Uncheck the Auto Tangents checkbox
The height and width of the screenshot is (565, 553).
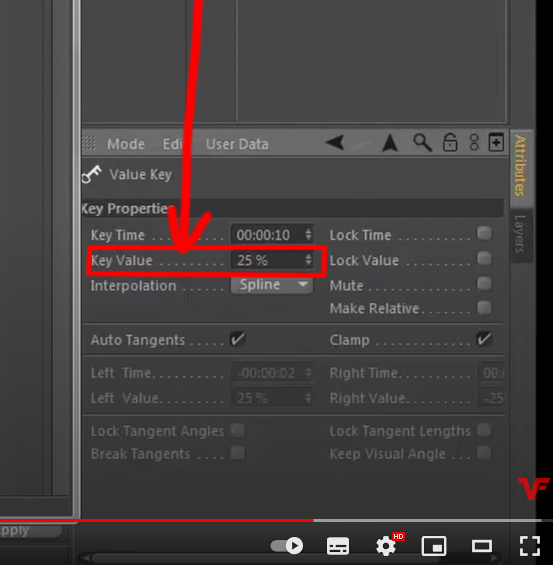pos(237,339)
